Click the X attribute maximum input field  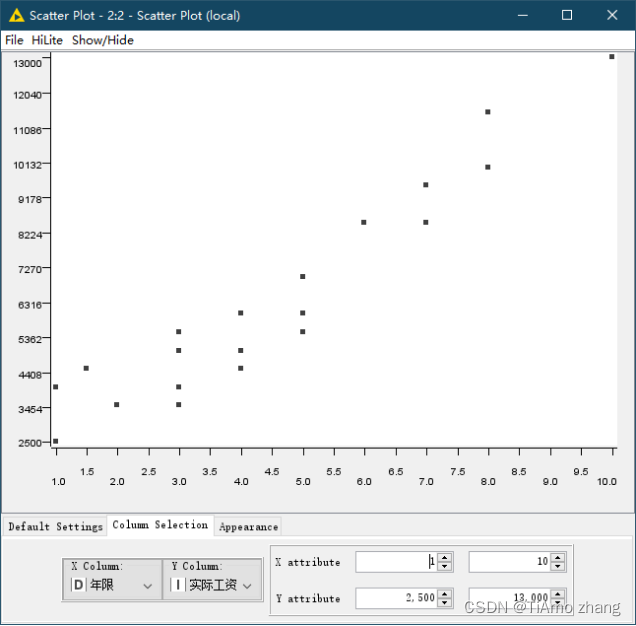(x=509, y=562)
